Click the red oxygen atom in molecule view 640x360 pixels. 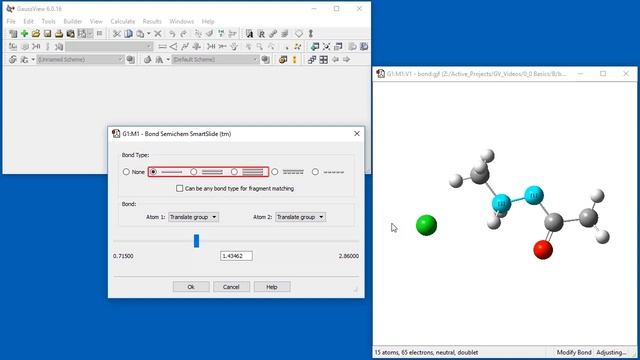(543, 249)
